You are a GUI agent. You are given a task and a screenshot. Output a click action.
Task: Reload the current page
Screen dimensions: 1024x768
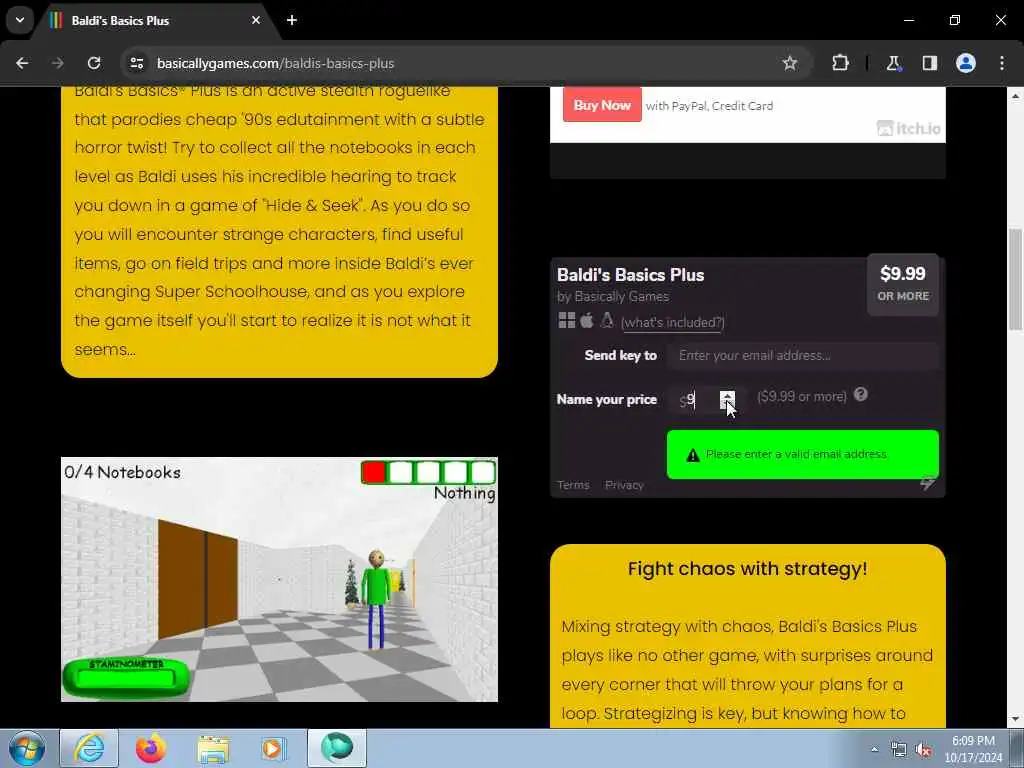click(x=94, y=63)
